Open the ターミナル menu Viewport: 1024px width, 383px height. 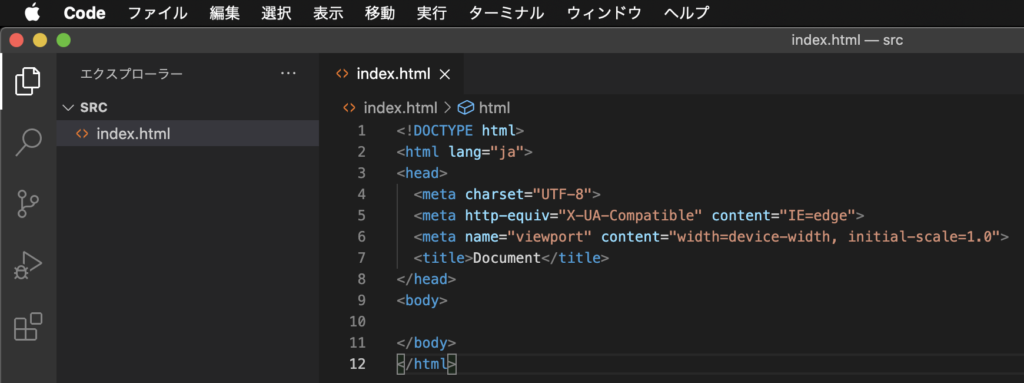point(506,12)
